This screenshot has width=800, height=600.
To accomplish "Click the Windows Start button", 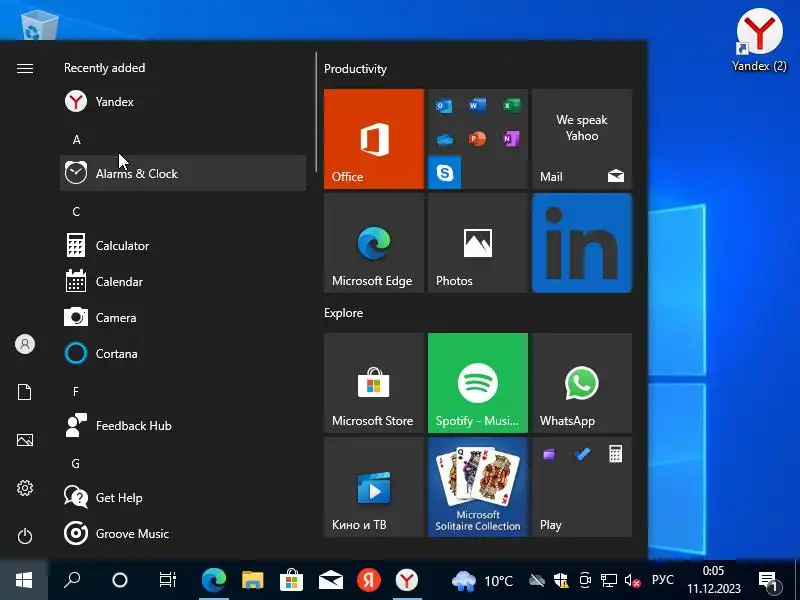I will [24, 580].
